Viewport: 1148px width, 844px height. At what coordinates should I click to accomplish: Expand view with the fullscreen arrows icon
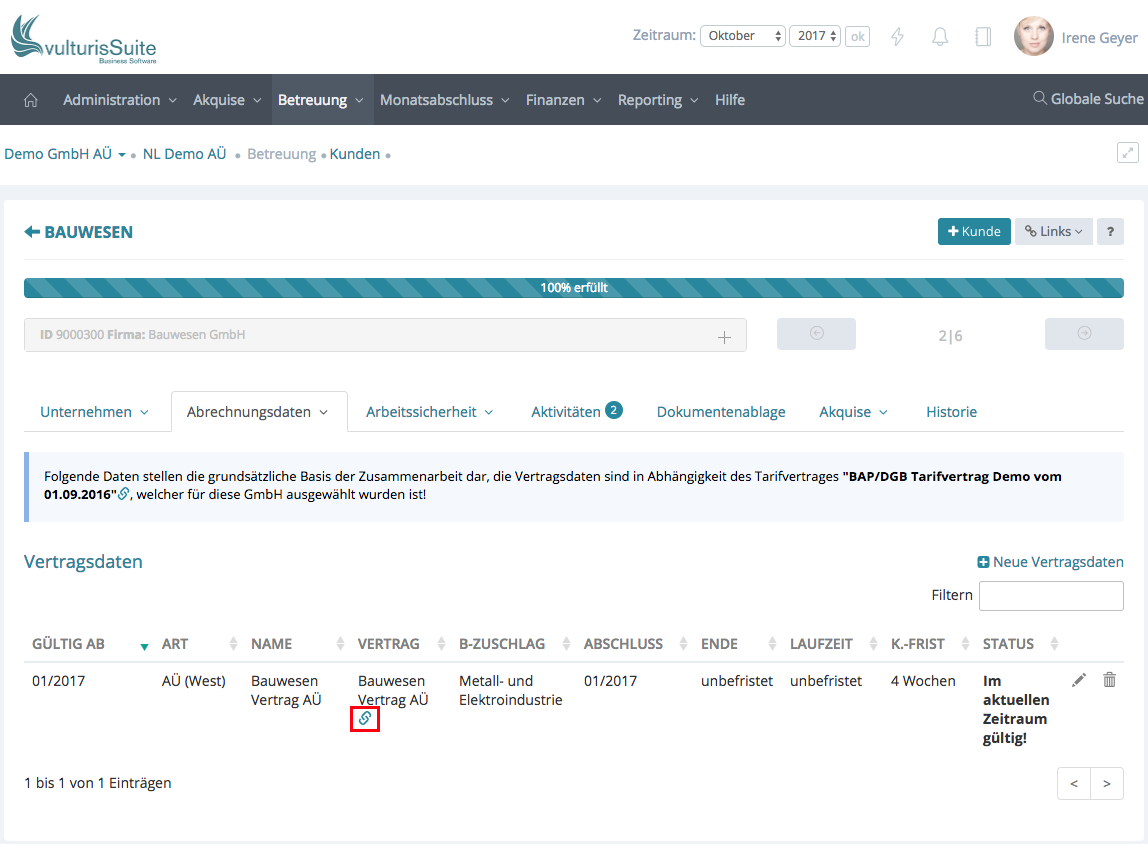click(1127, 153)
